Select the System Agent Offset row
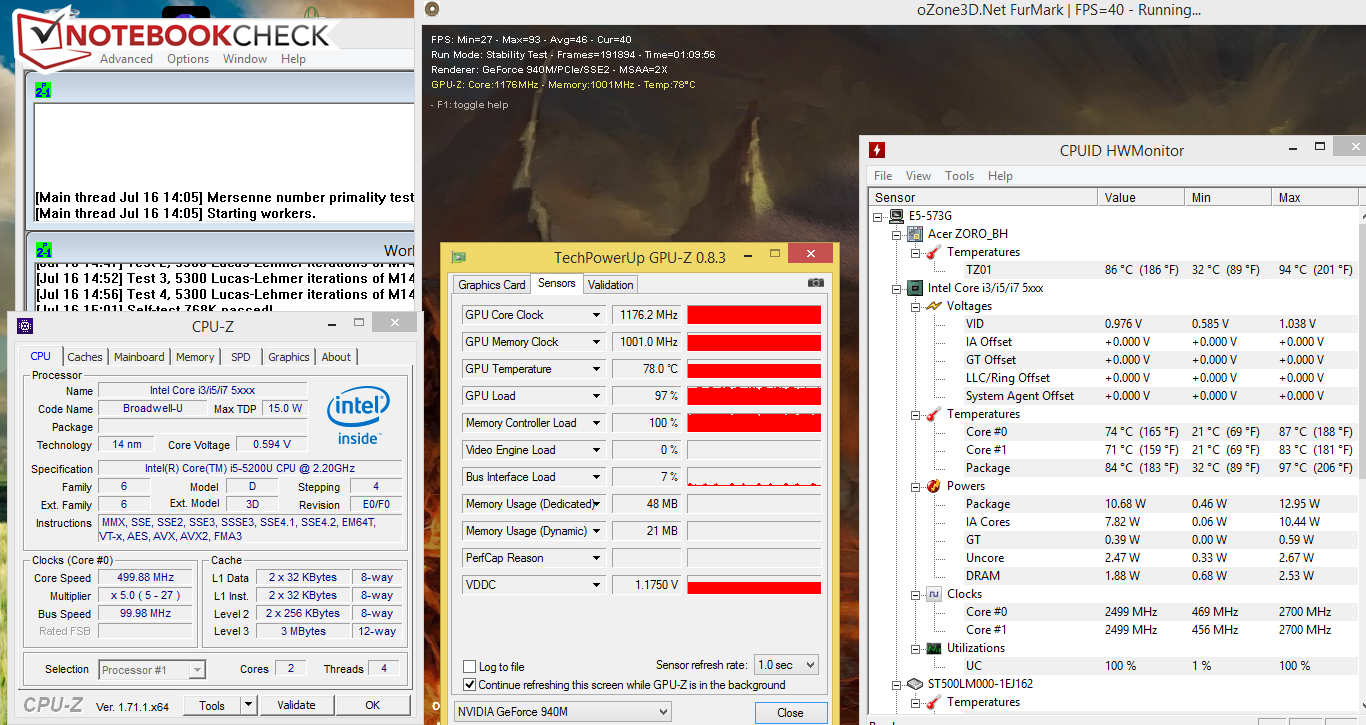This screenshot has height=725, width=1366. click(1112, 396)
